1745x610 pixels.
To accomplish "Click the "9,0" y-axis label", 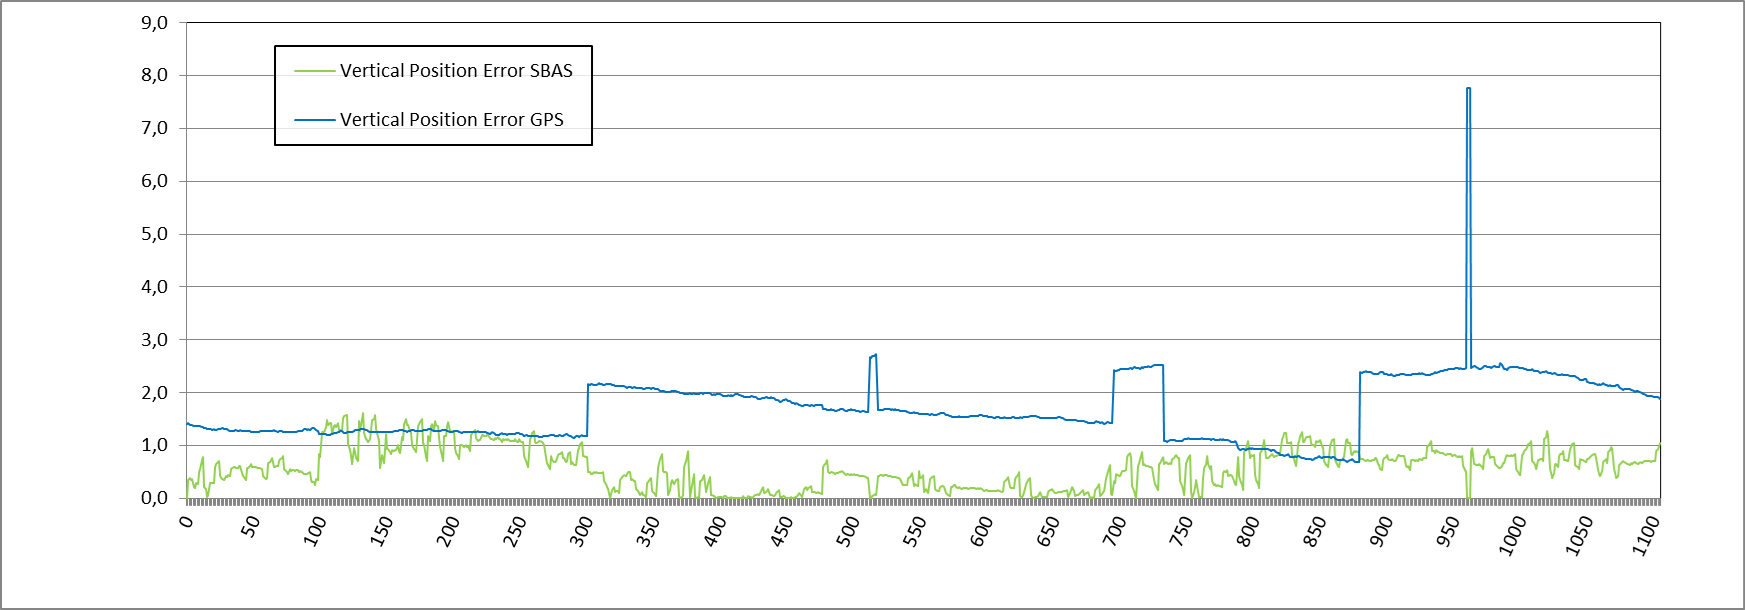I will click(x=154, y=23).
